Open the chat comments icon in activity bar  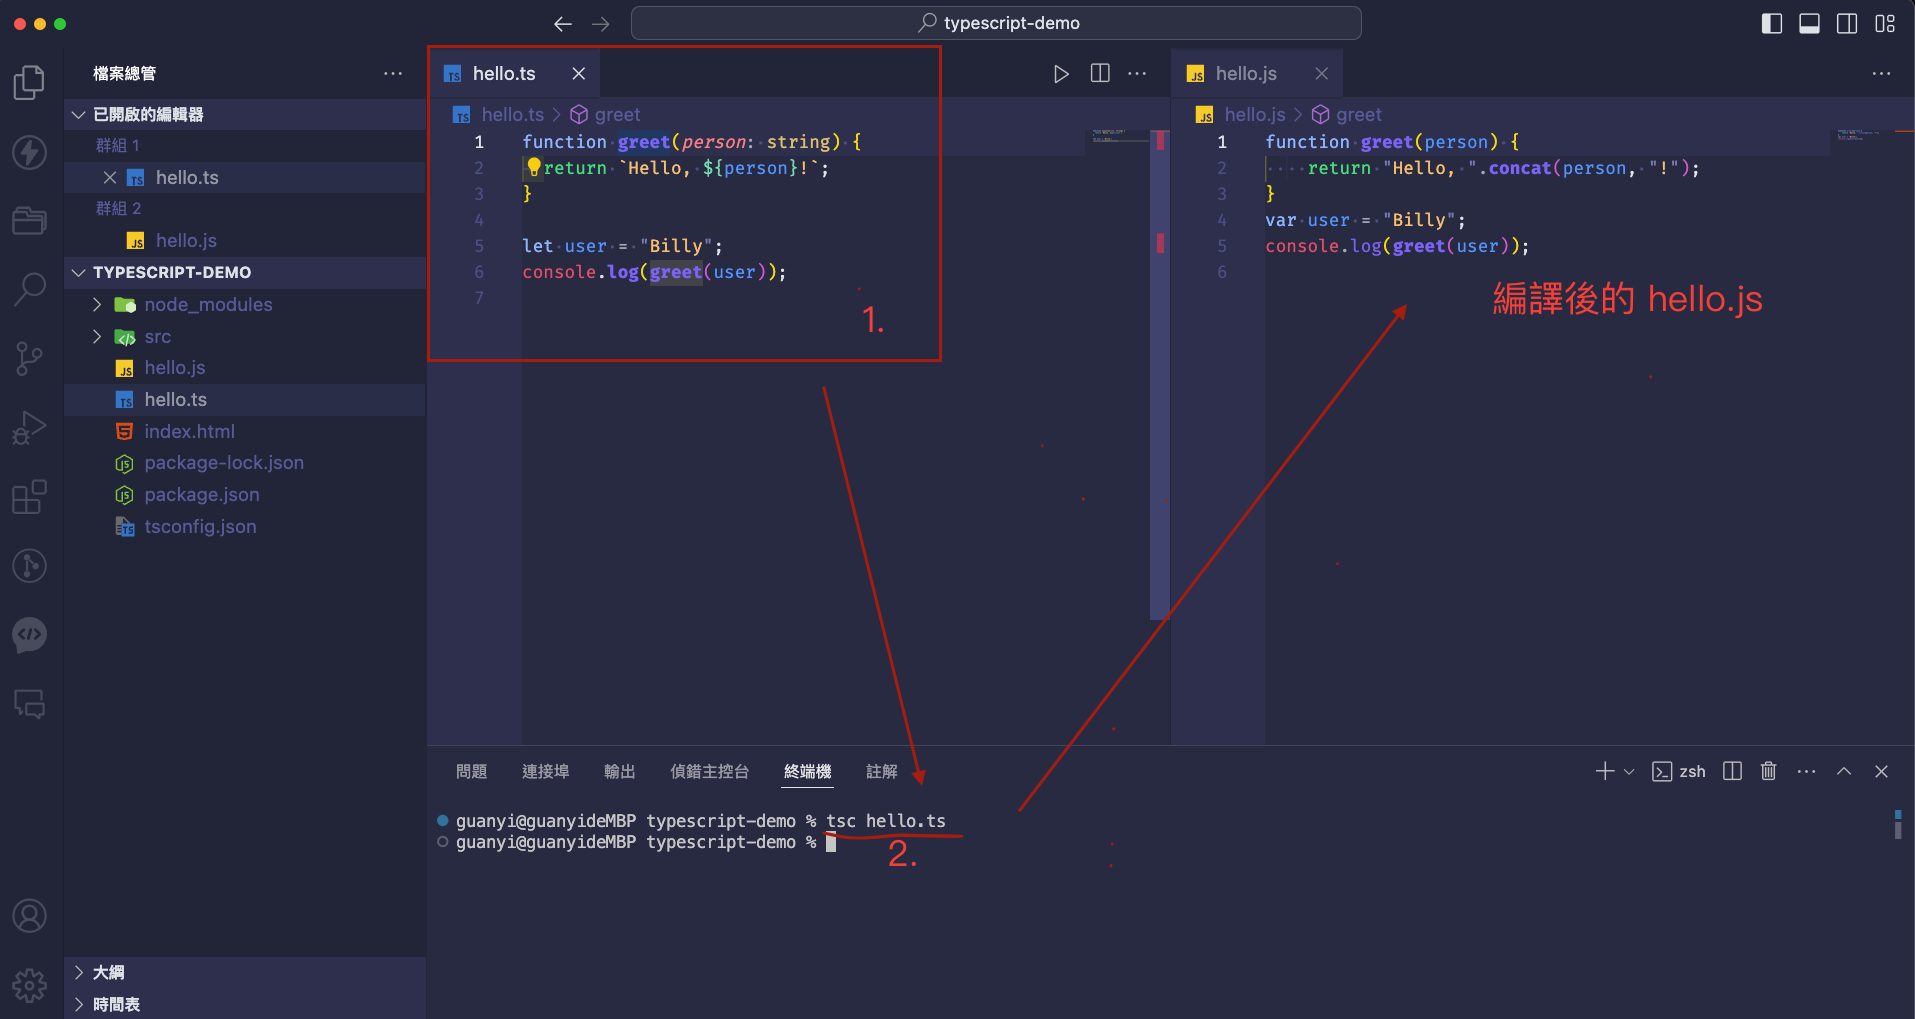click(x=30, y=703)
